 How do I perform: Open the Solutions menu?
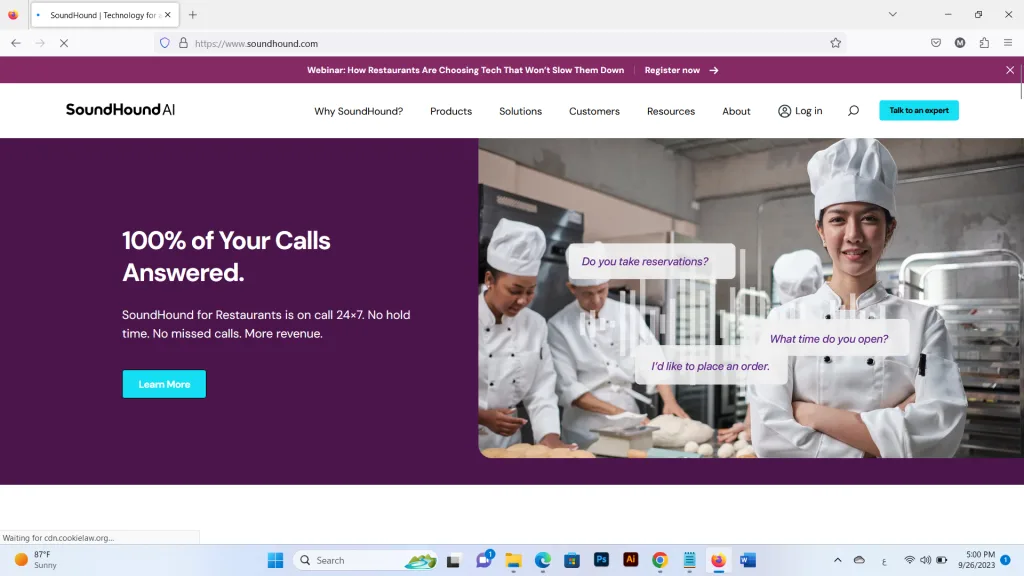tap(520, 111)
